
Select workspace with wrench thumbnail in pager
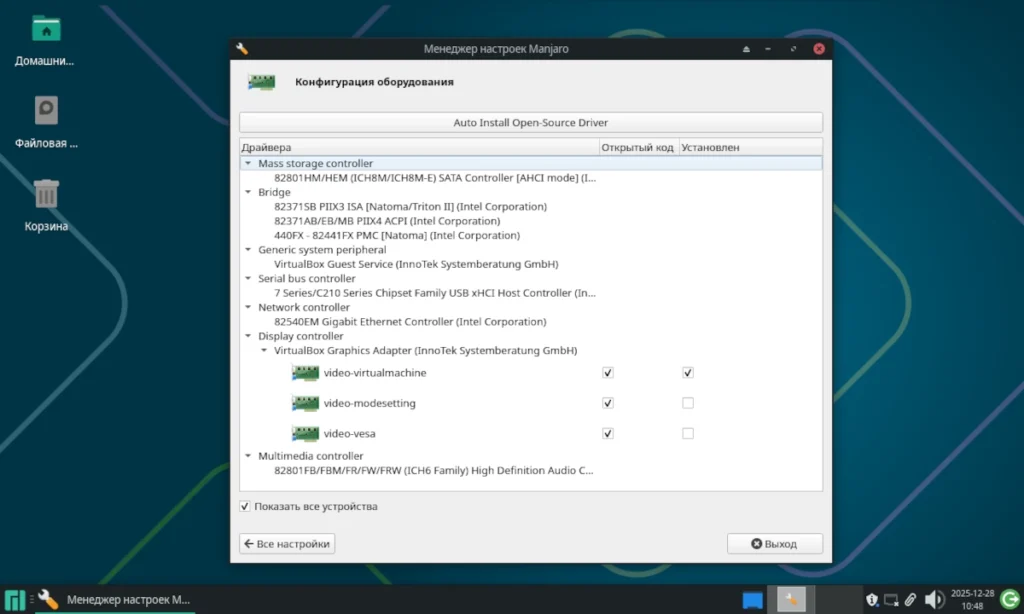click(791, 599)
